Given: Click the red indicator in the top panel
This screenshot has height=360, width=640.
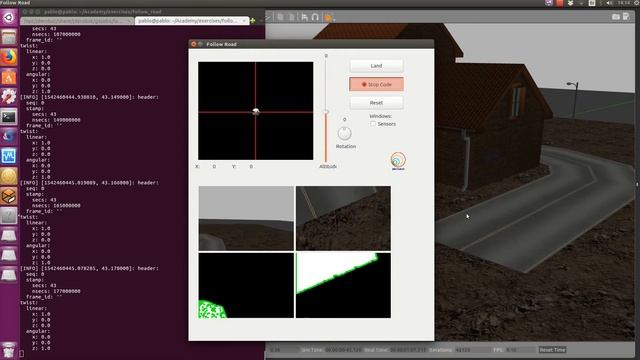Looking at the screenshot, I should click(560, 3).
